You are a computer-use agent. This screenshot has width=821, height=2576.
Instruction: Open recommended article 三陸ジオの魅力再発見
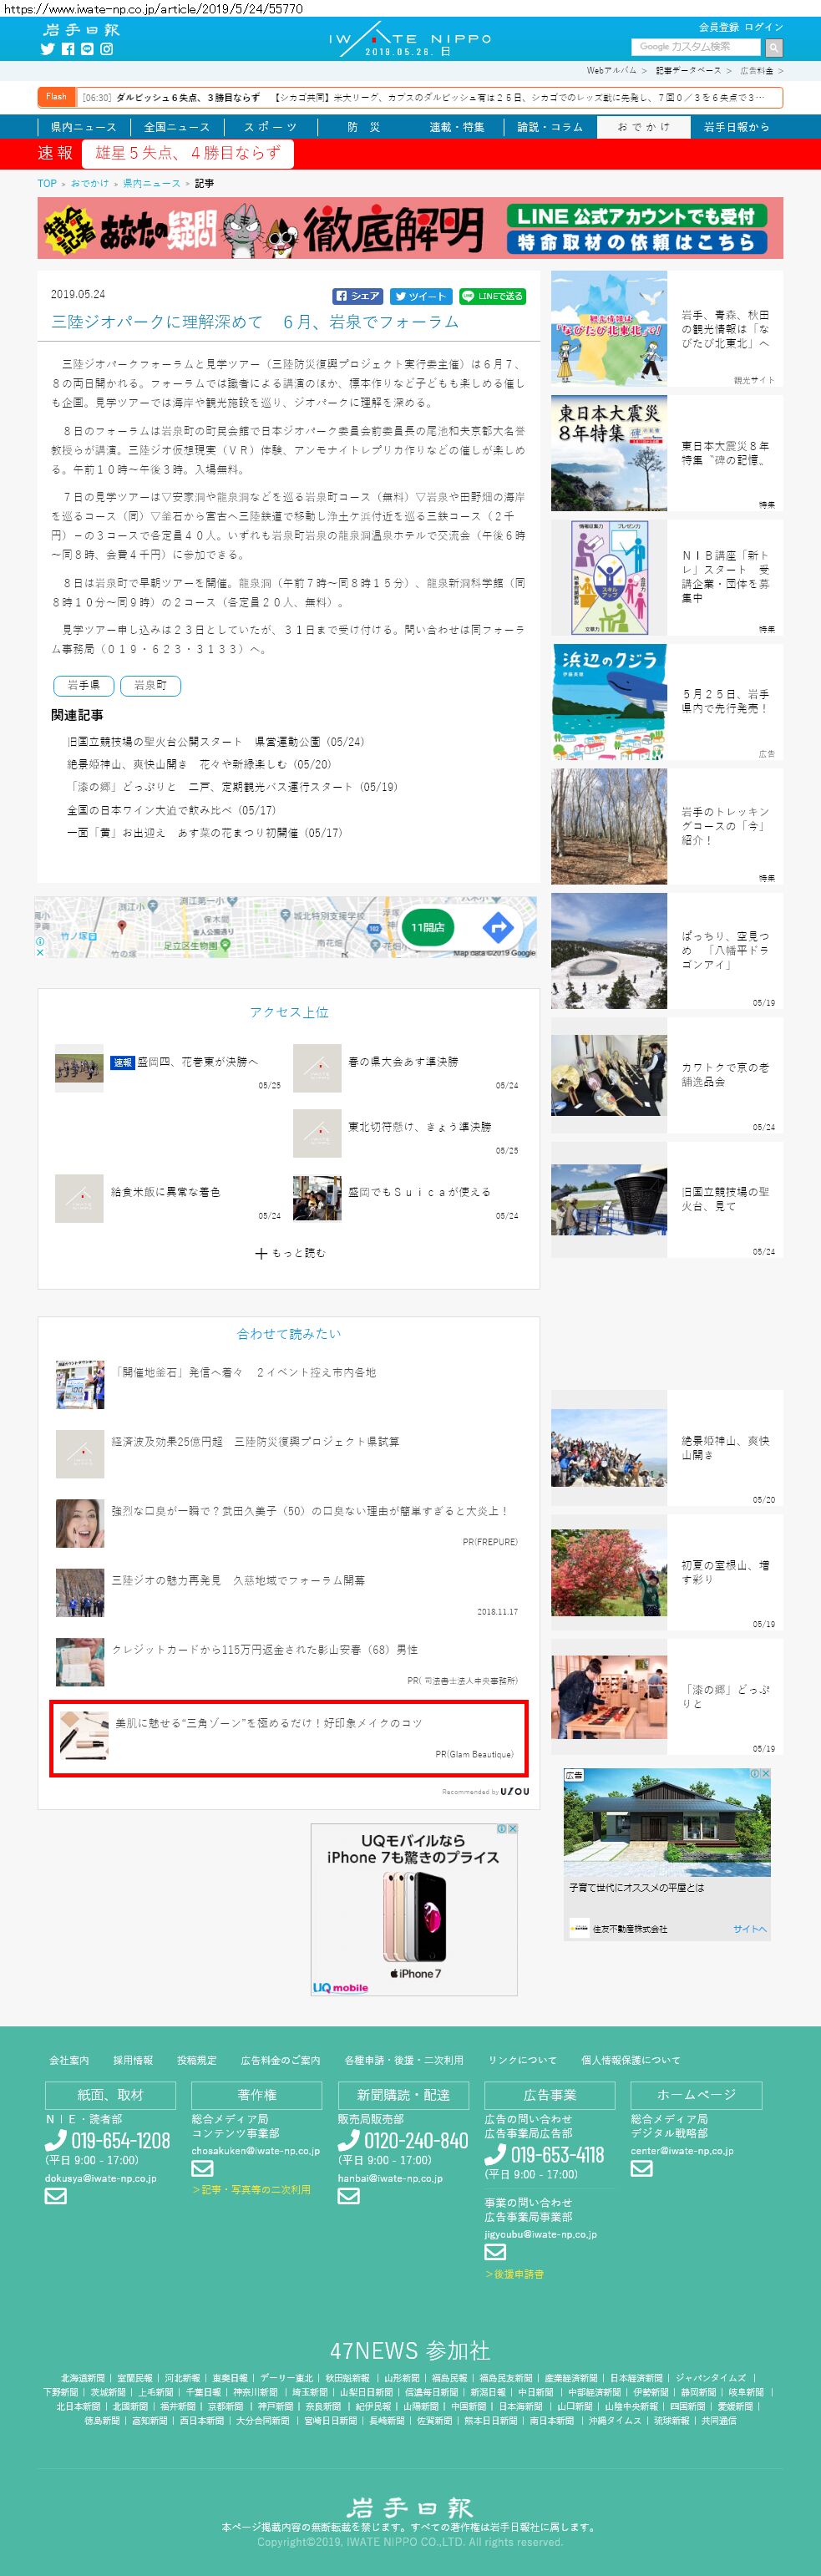[238, 1580]
